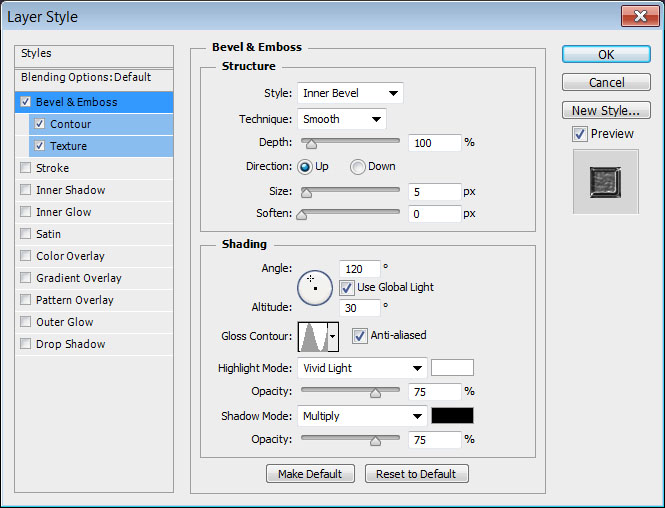Select the Down direction radio button

[357, 167]
